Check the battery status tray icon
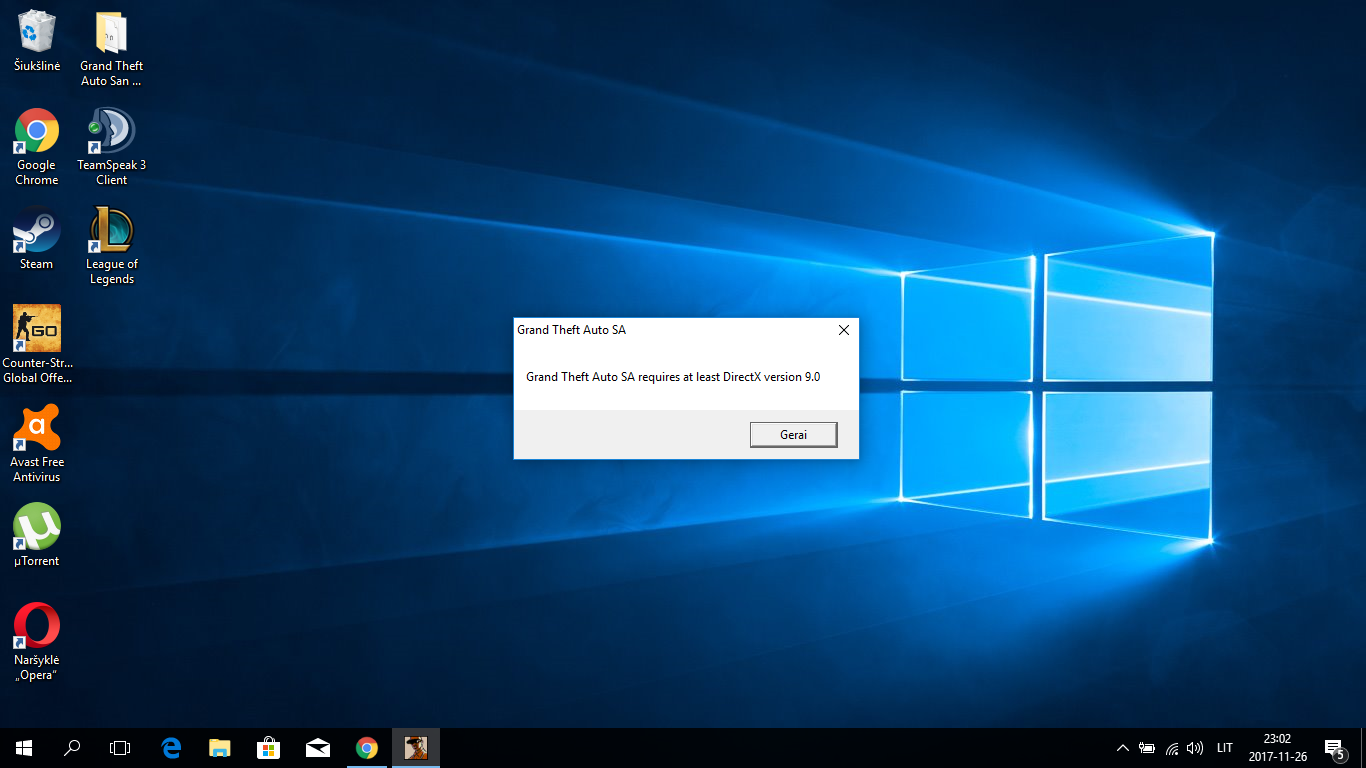 click(x=1147, y=748)
